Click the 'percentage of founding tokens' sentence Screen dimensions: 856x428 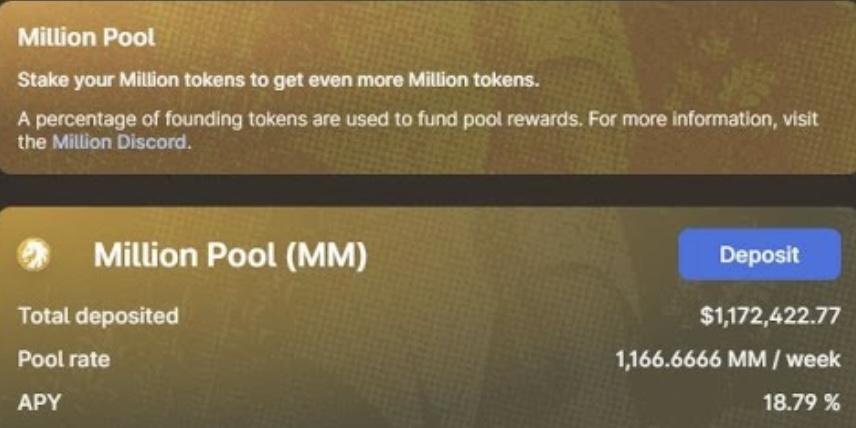point(296,119)
